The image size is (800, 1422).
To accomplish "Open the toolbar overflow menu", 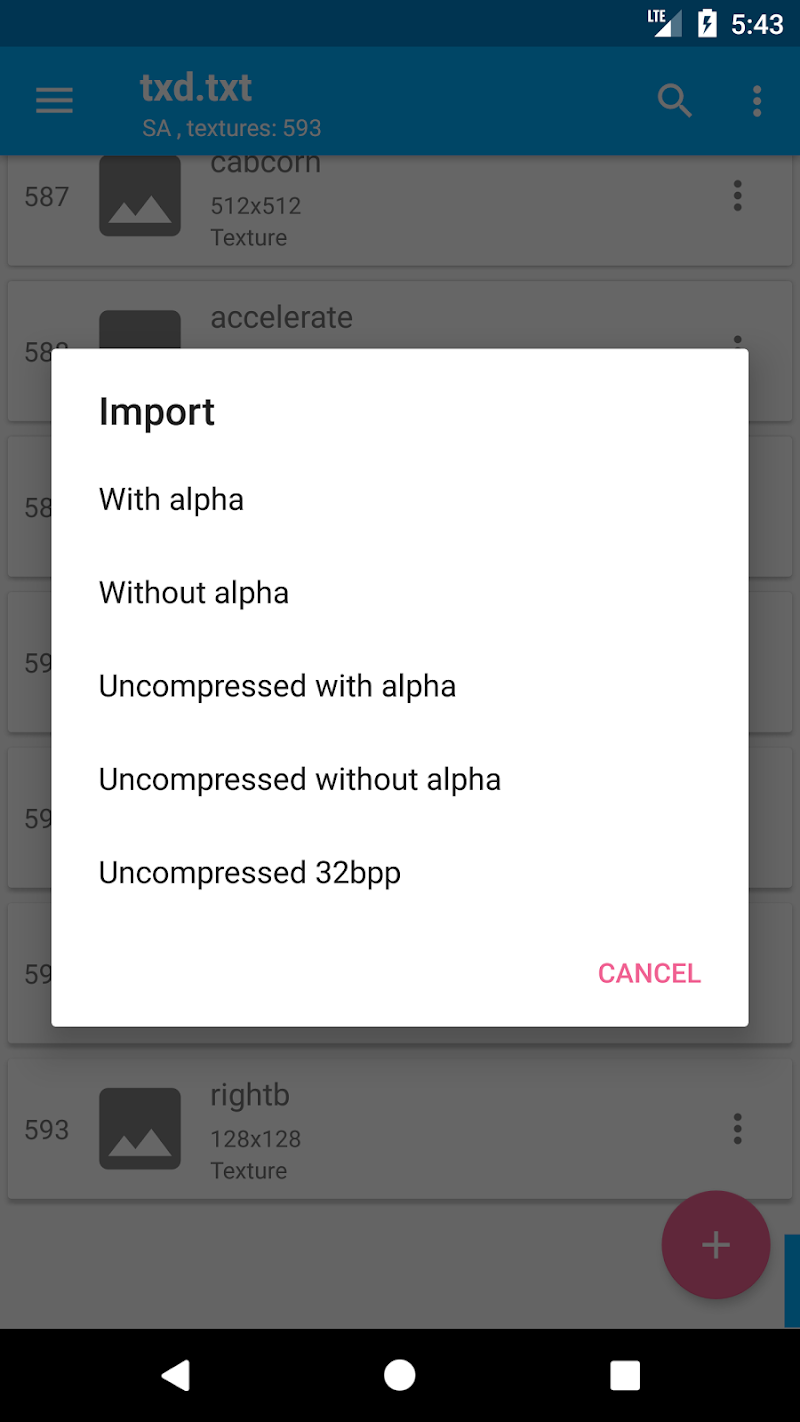I will point(757,100).
